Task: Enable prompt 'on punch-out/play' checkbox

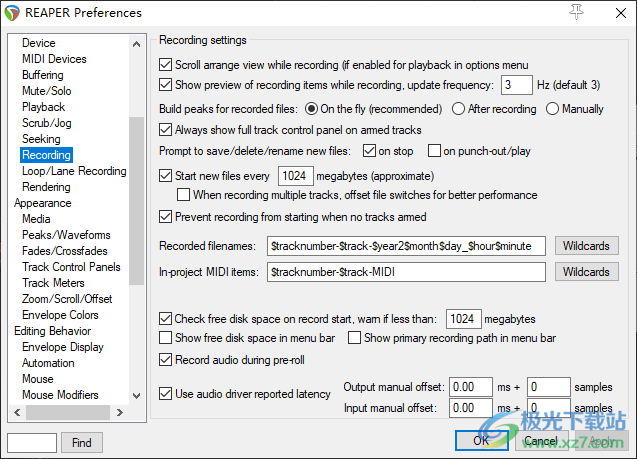Action: click(434, 152)
